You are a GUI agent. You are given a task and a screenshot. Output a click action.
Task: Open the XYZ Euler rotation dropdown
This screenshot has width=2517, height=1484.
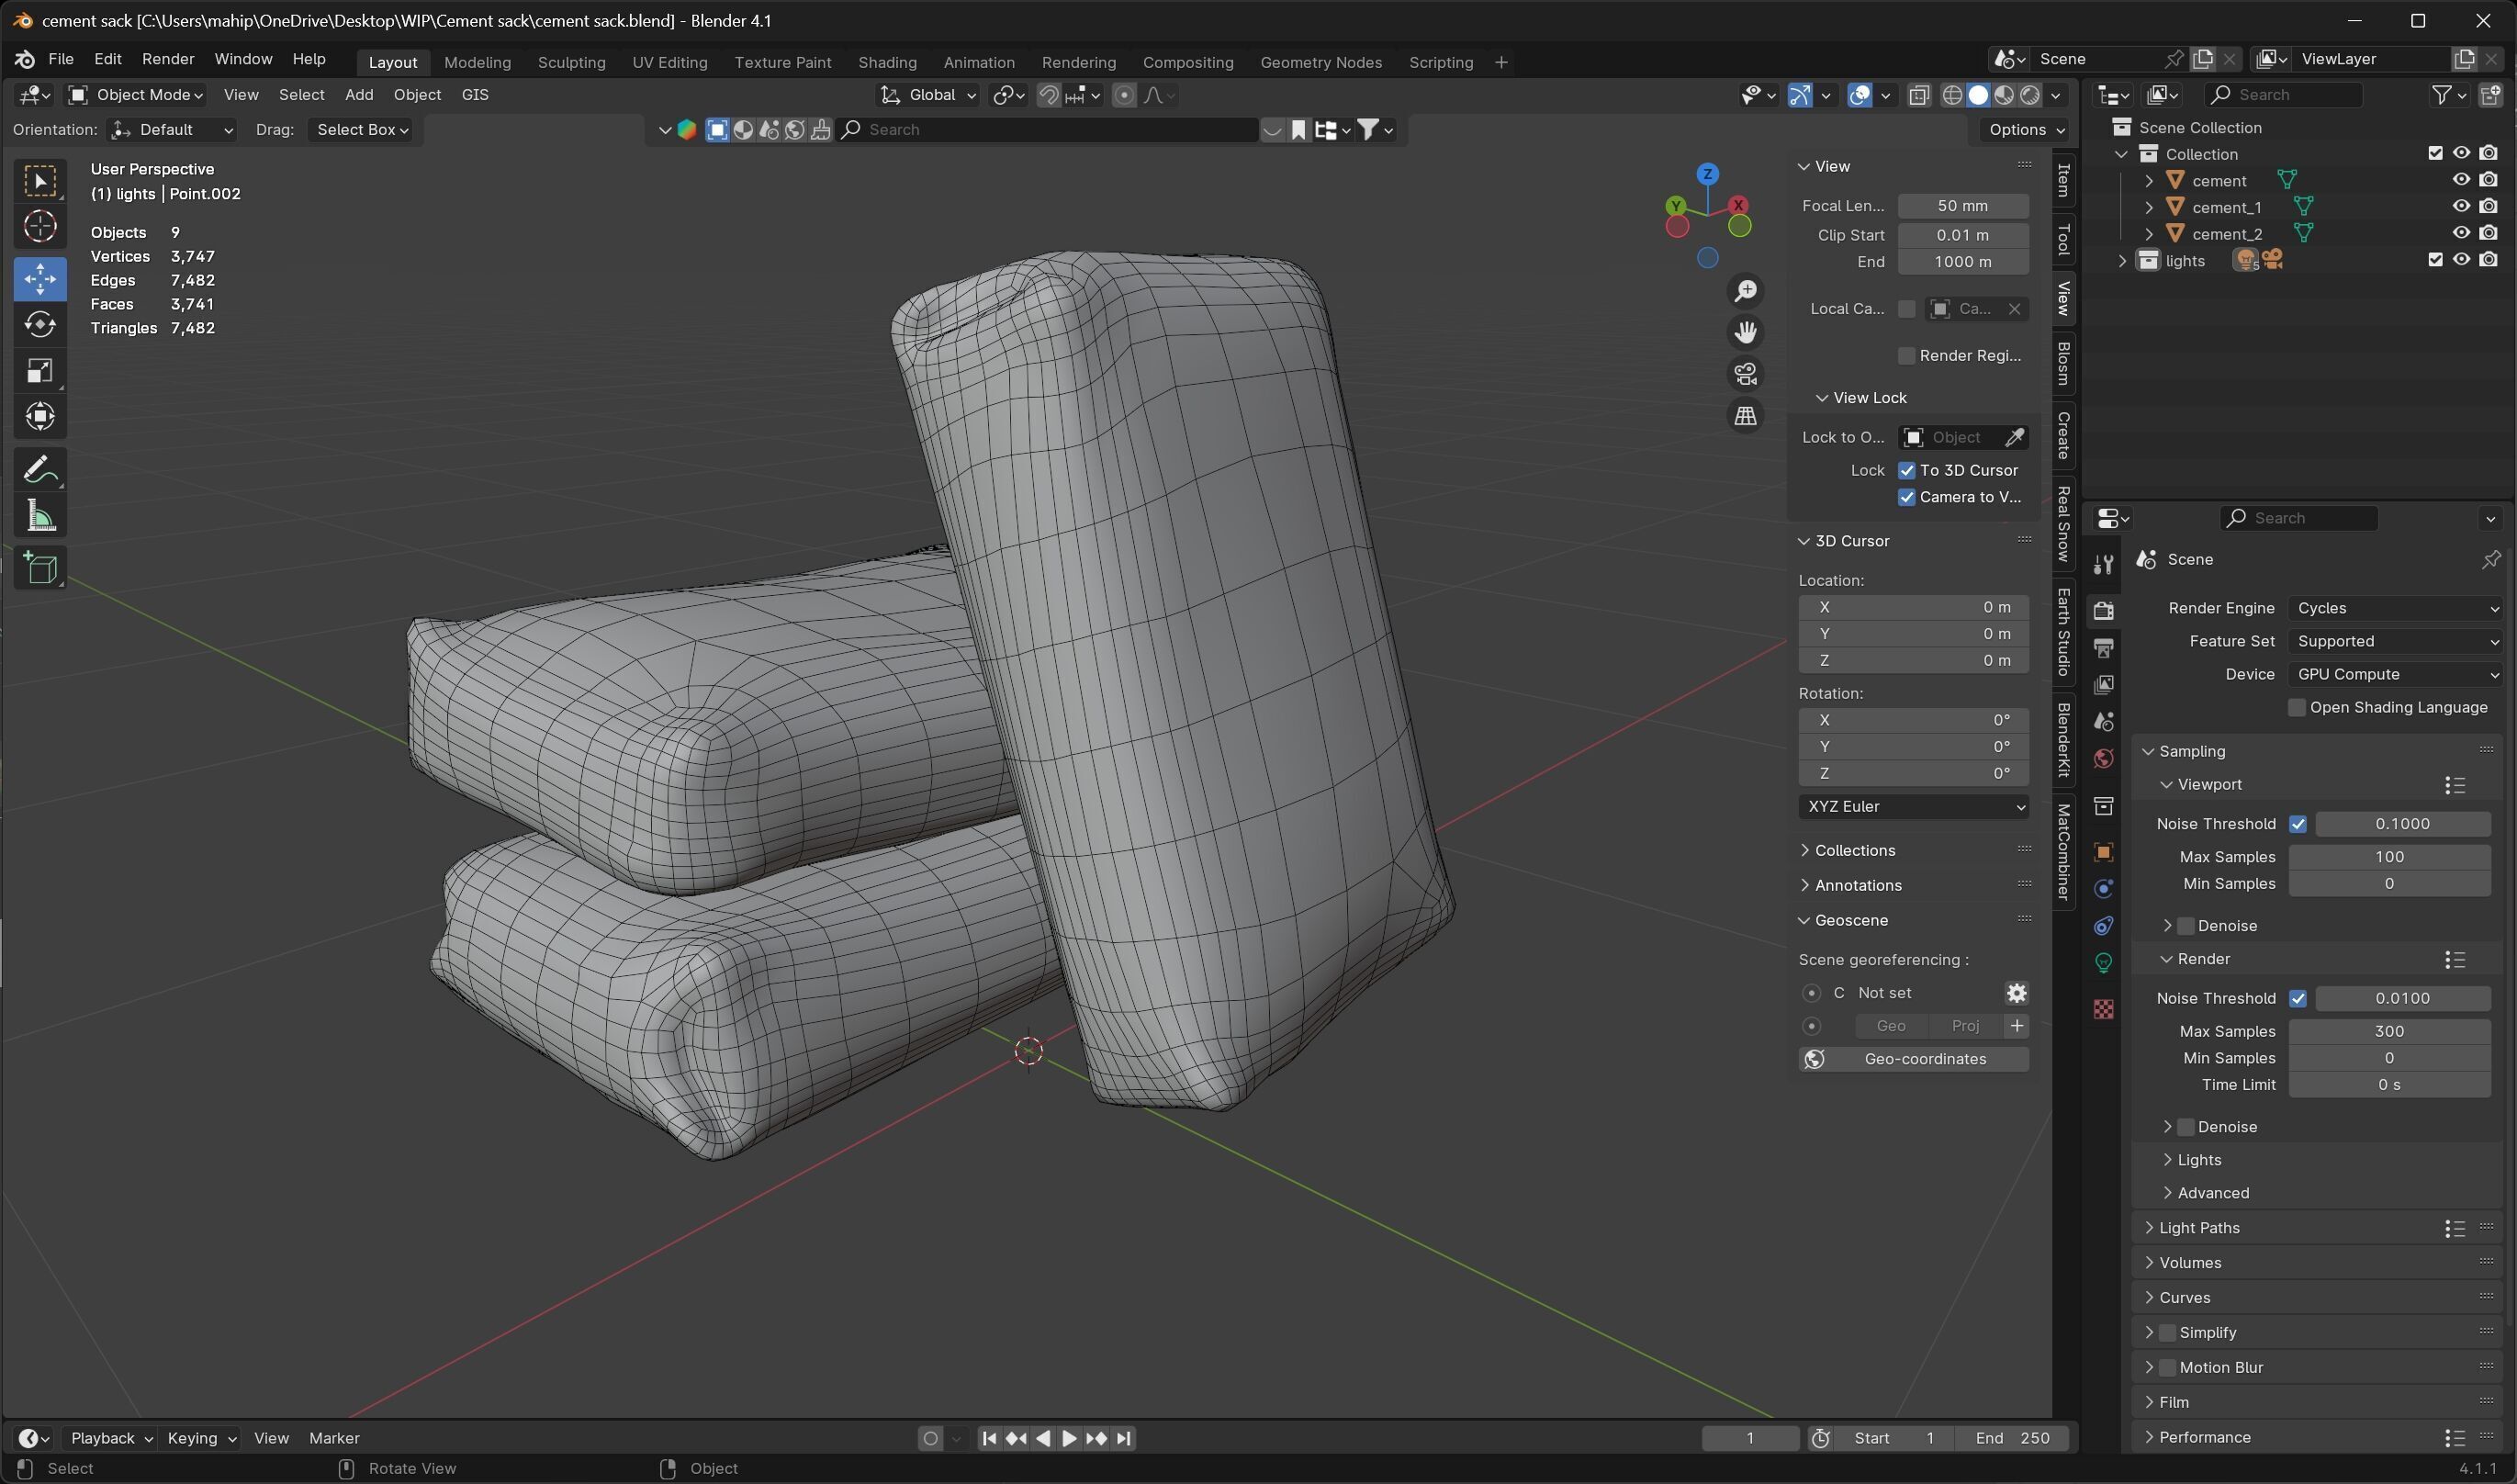(1913, 806)
